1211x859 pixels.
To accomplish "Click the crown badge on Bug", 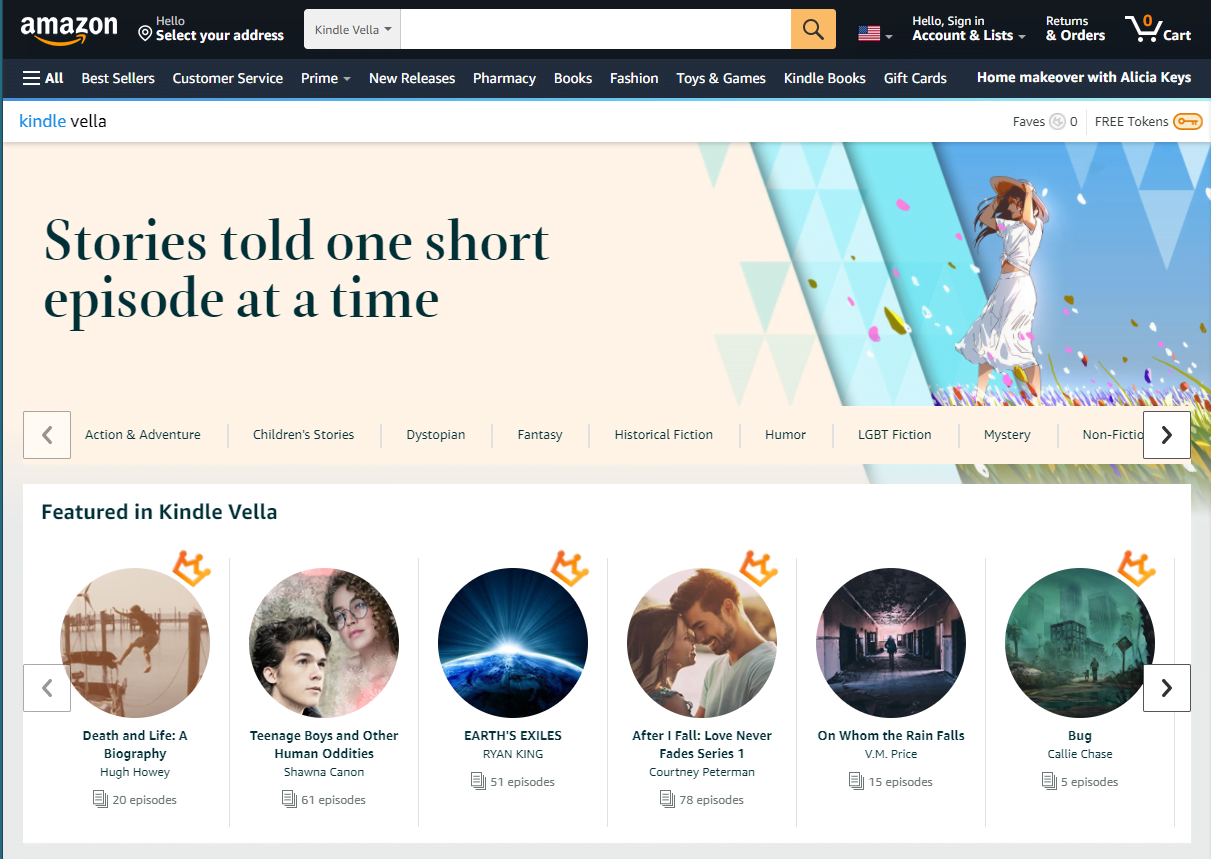I will [x=1137, y=568].
